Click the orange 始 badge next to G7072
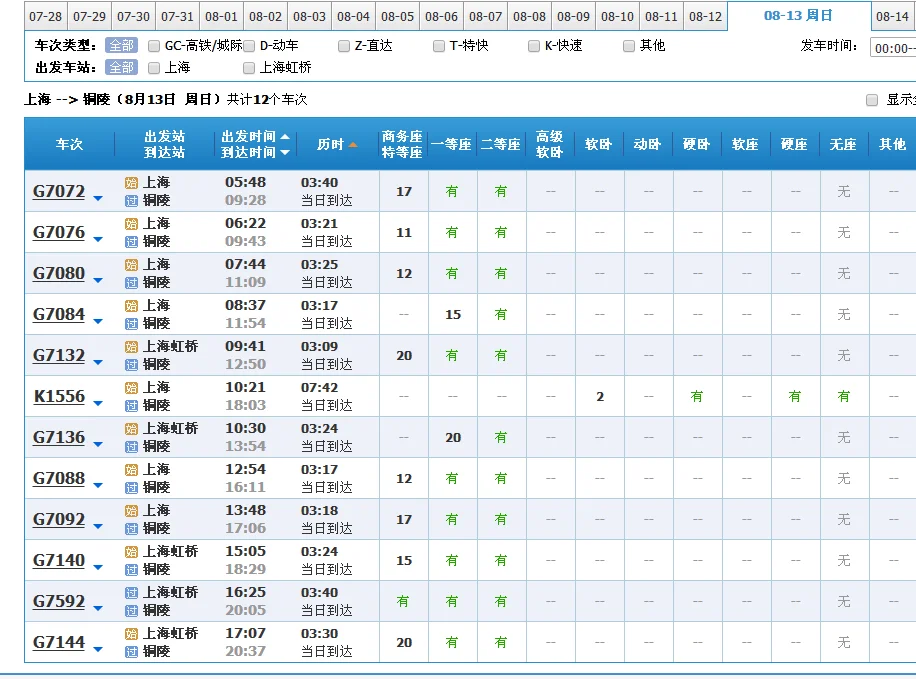The height and width of the screenshot is (679, 916). point(131,181)
